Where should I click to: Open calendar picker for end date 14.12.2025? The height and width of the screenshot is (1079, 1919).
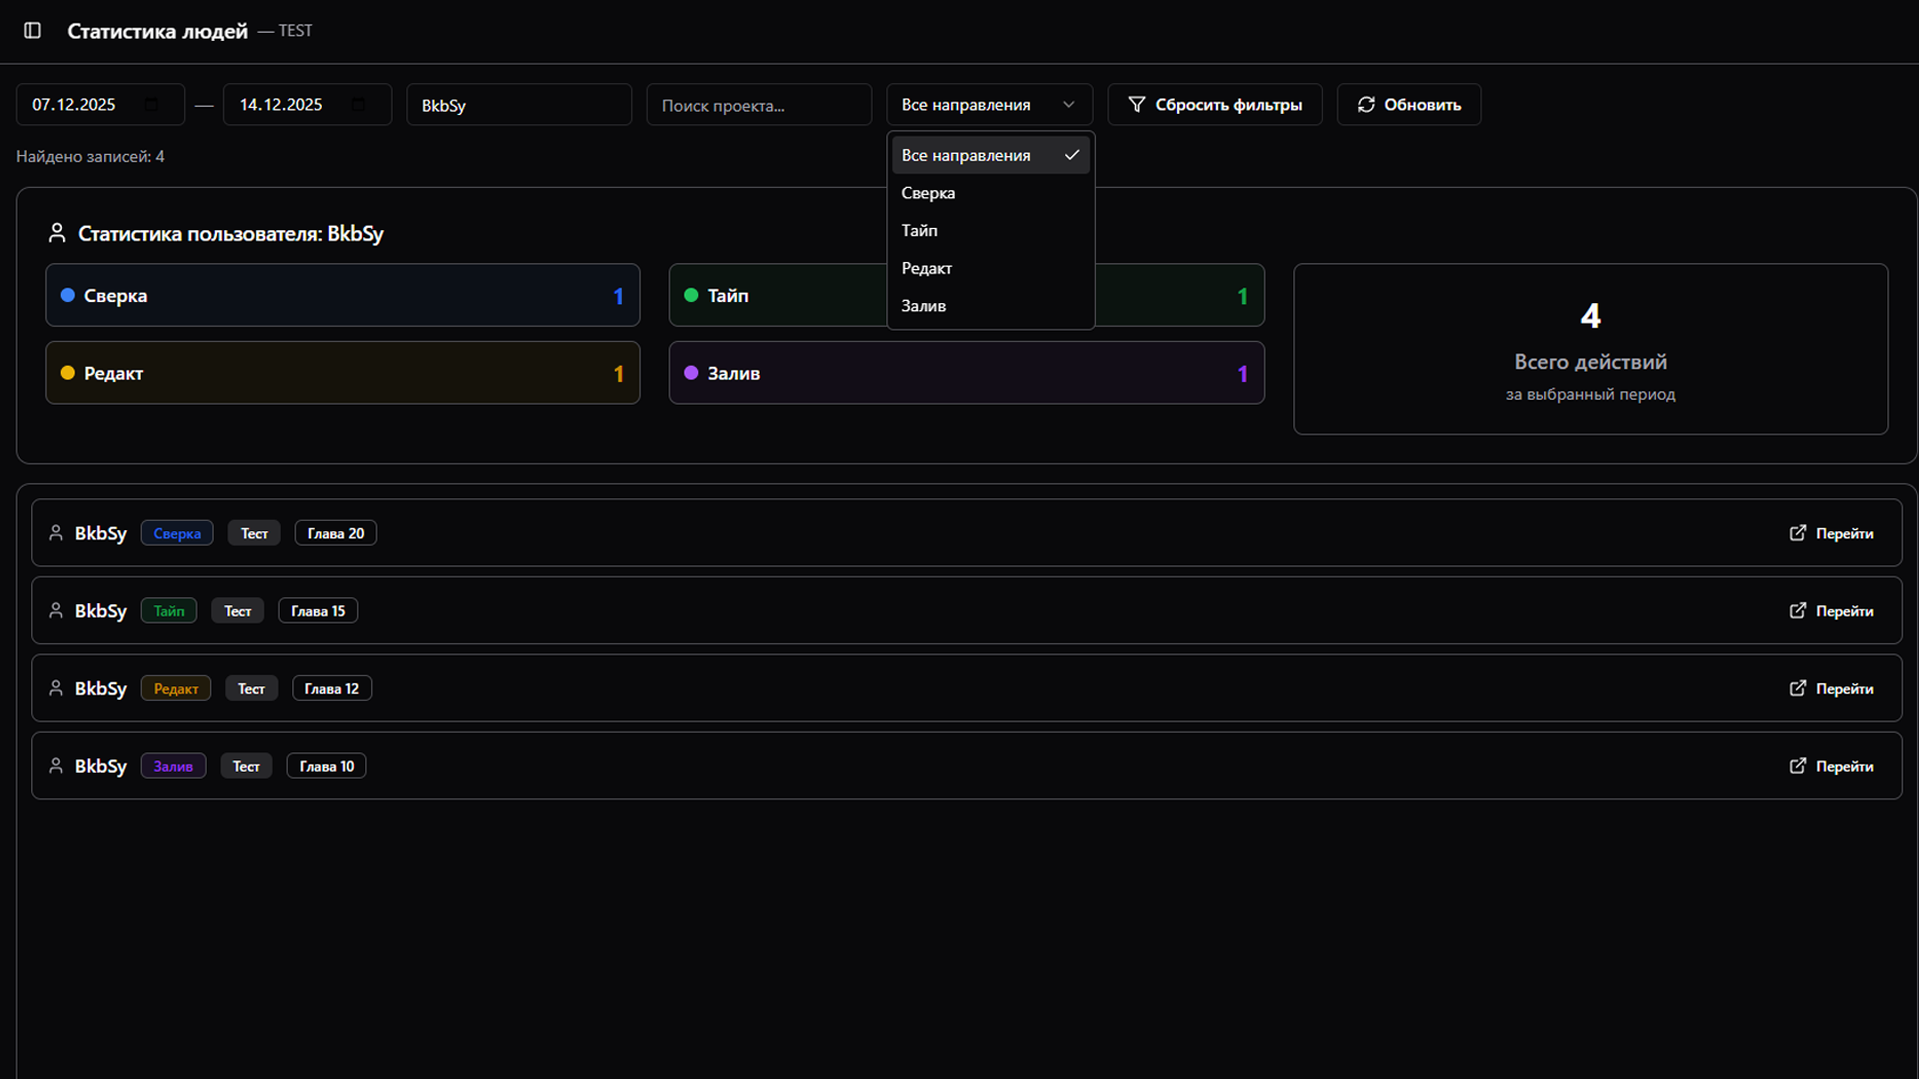[359, 105]
